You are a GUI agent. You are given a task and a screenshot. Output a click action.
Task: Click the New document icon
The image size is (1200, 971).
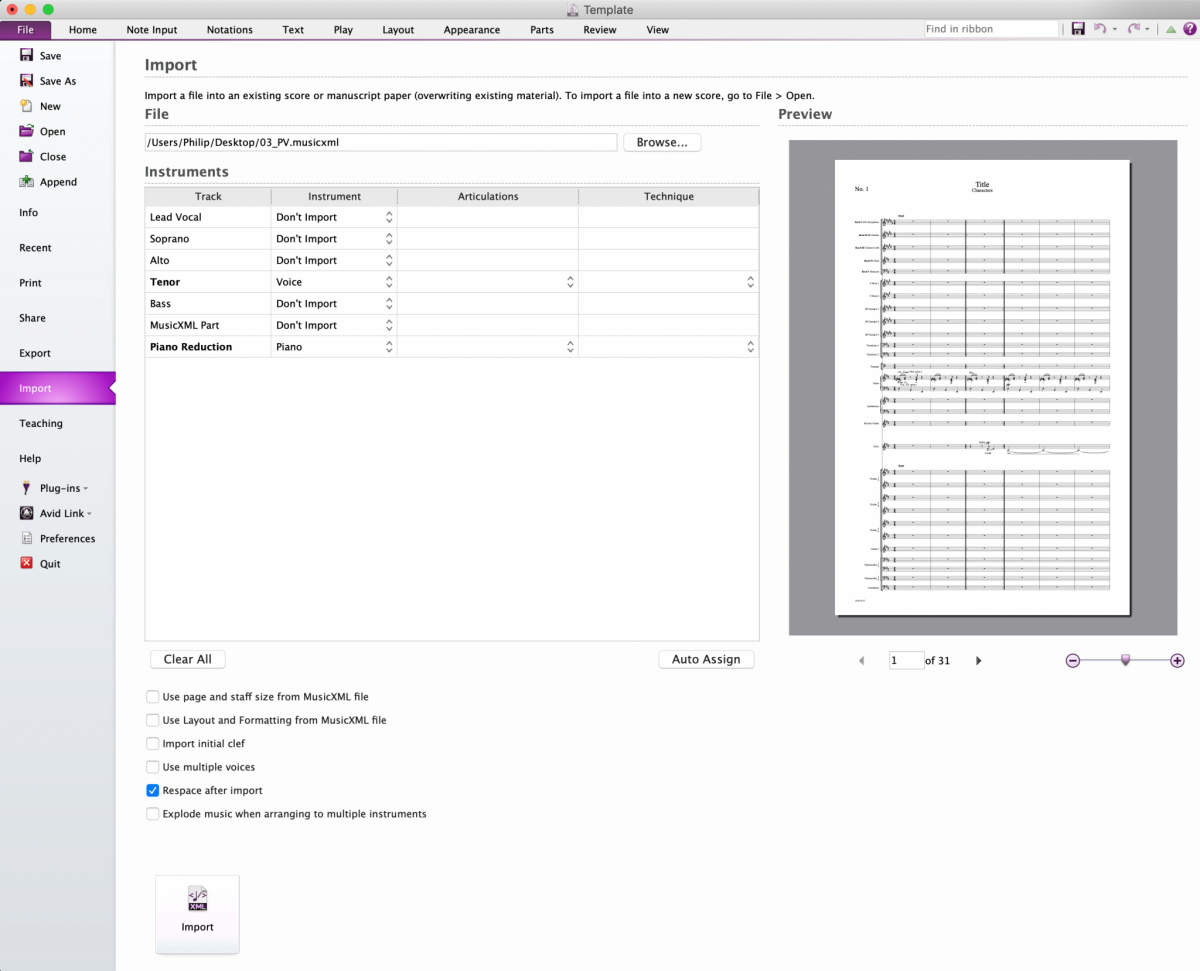[27, 106]
